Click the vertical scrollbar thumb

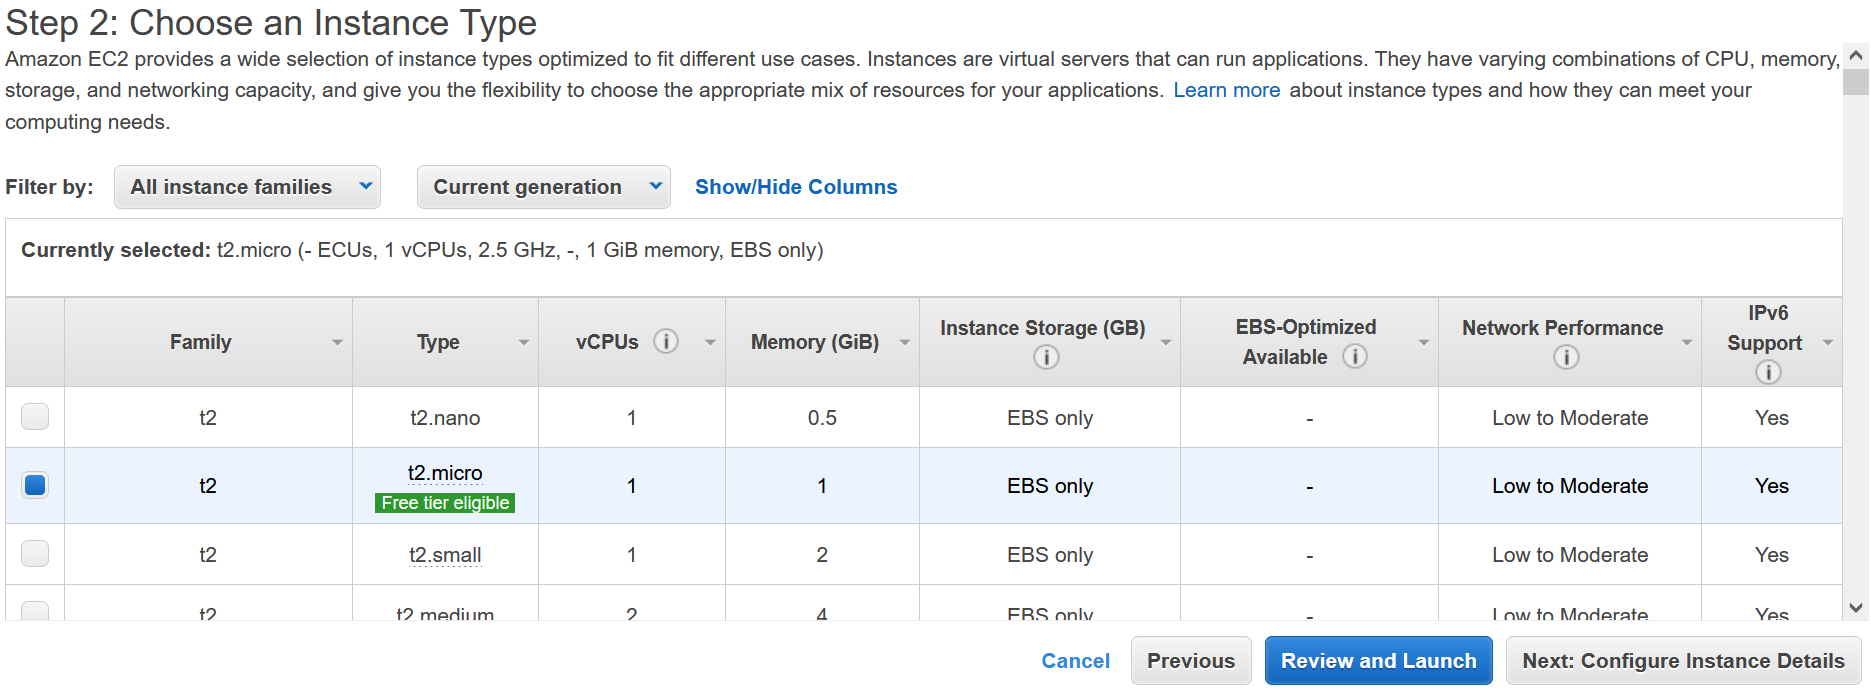click(x=1856, y=82)
